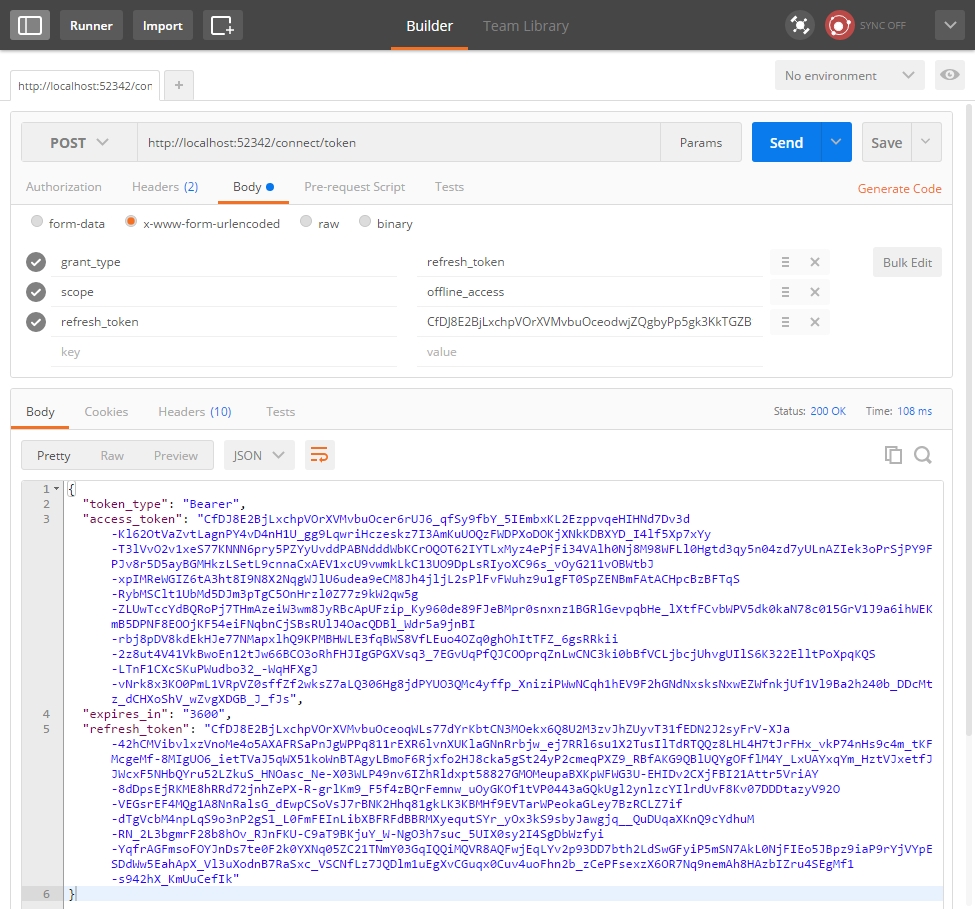
Task: Toggle the sidebar panel icon
Action: click(x=30, y=26)
